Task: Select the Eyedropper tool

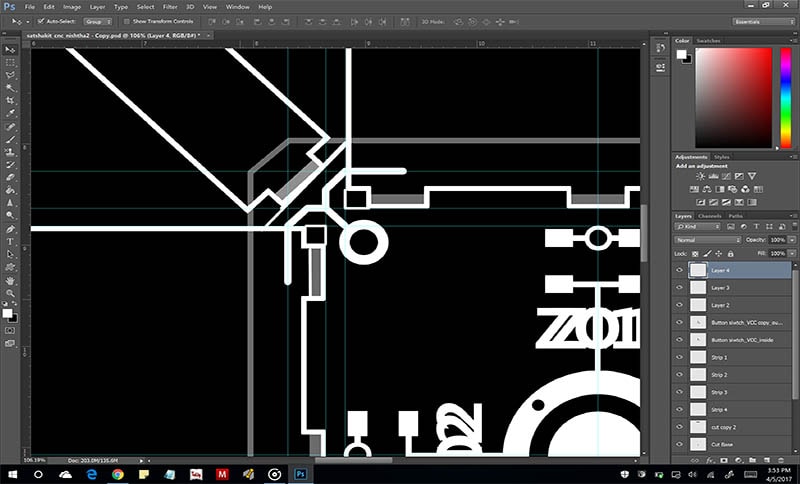Action: click(x=10, y=113)
